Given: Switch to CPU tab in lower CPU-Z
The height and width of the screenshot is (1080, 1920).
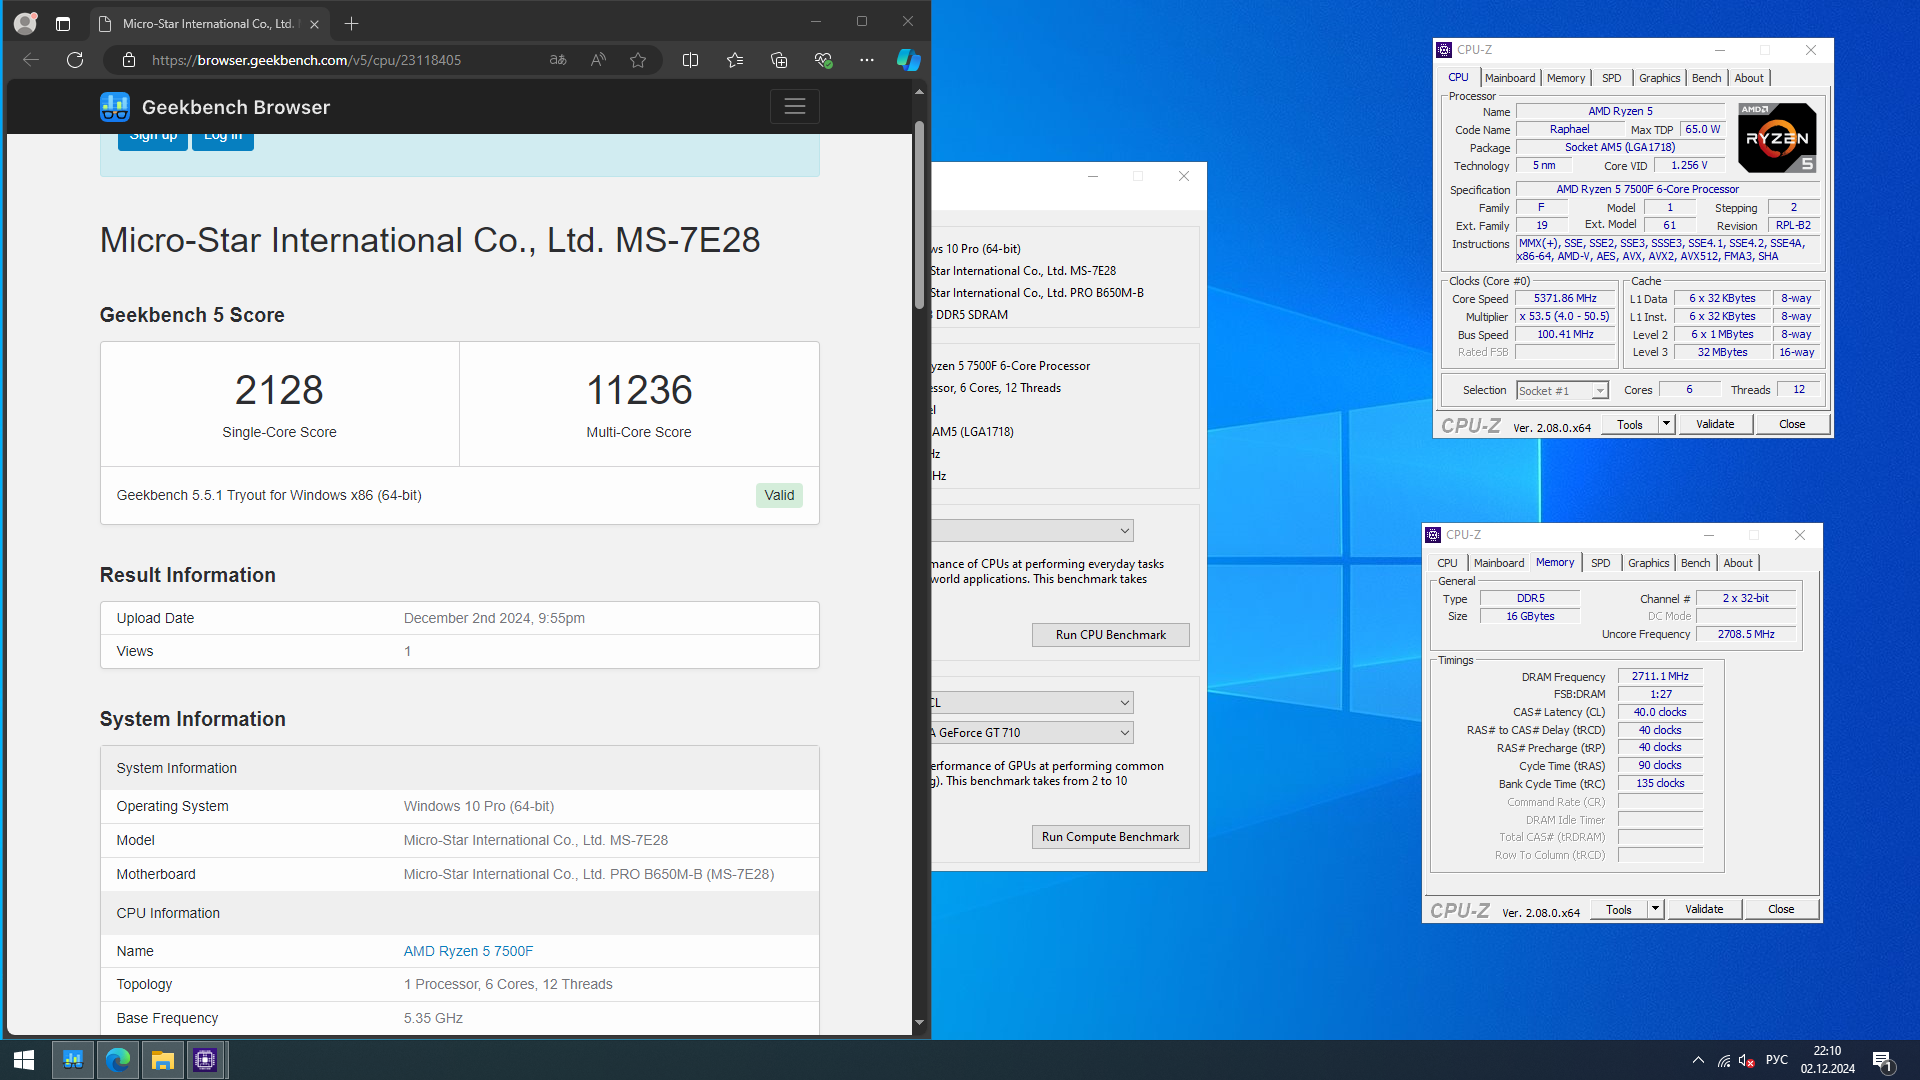Looking at the screenshot, I should [1447, 563].
